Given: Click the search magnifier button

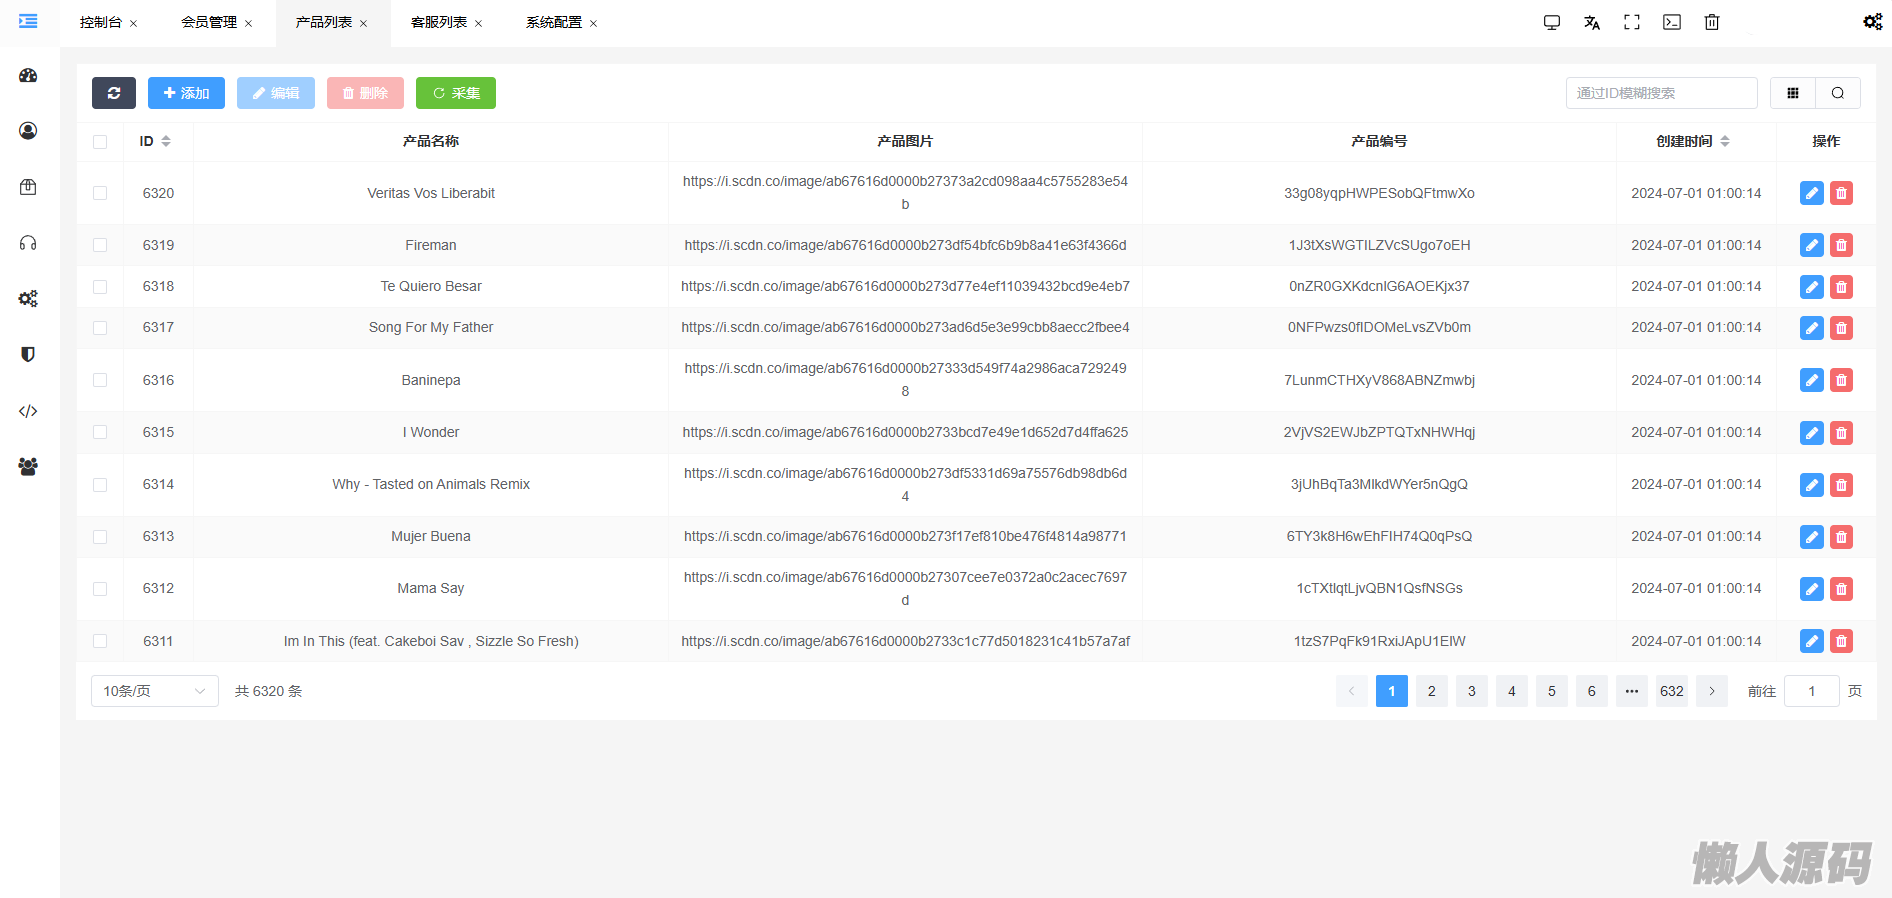Looking at the screenshot, I should (x=1838, y=93).
